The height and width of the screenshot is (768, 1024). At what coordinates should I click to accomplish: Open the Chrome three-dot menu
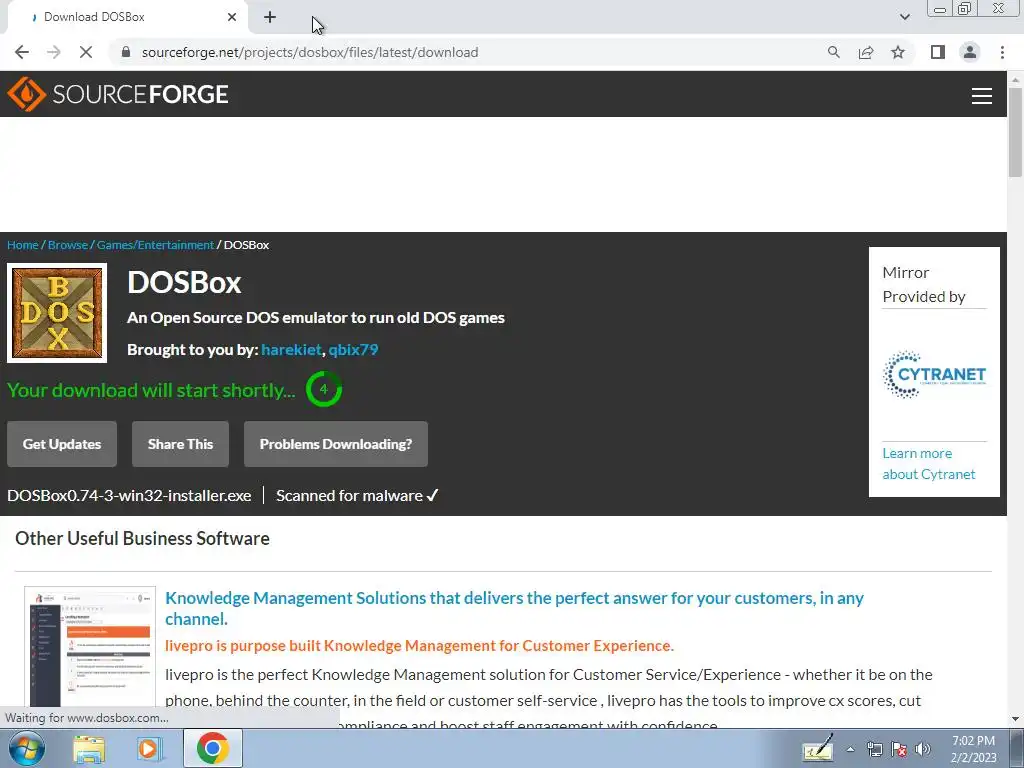[1002, 52]
